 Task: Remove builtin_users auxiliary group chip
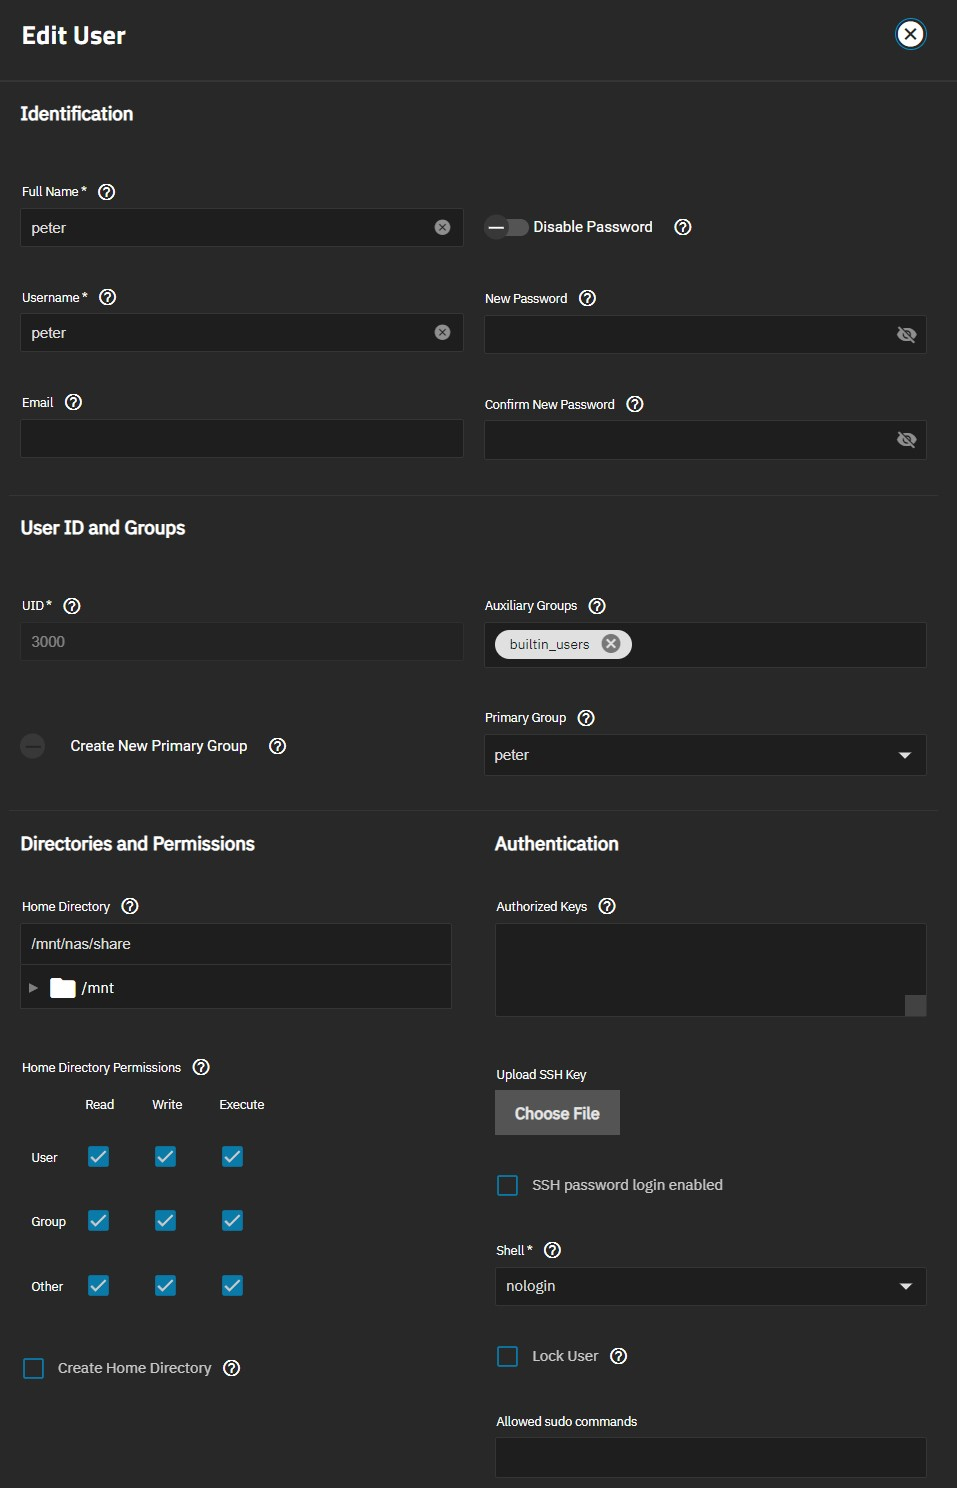click(x=611, y=644)
